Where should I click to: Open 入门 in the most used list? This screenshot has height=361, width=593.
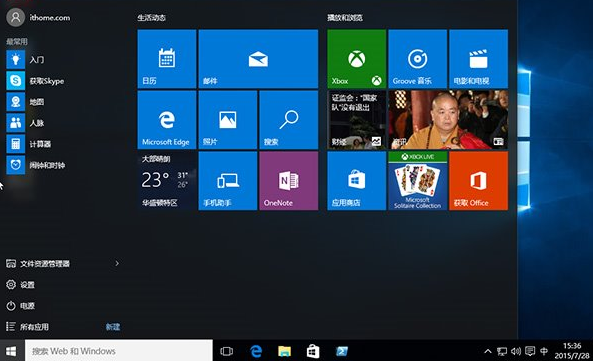point(64,60)
